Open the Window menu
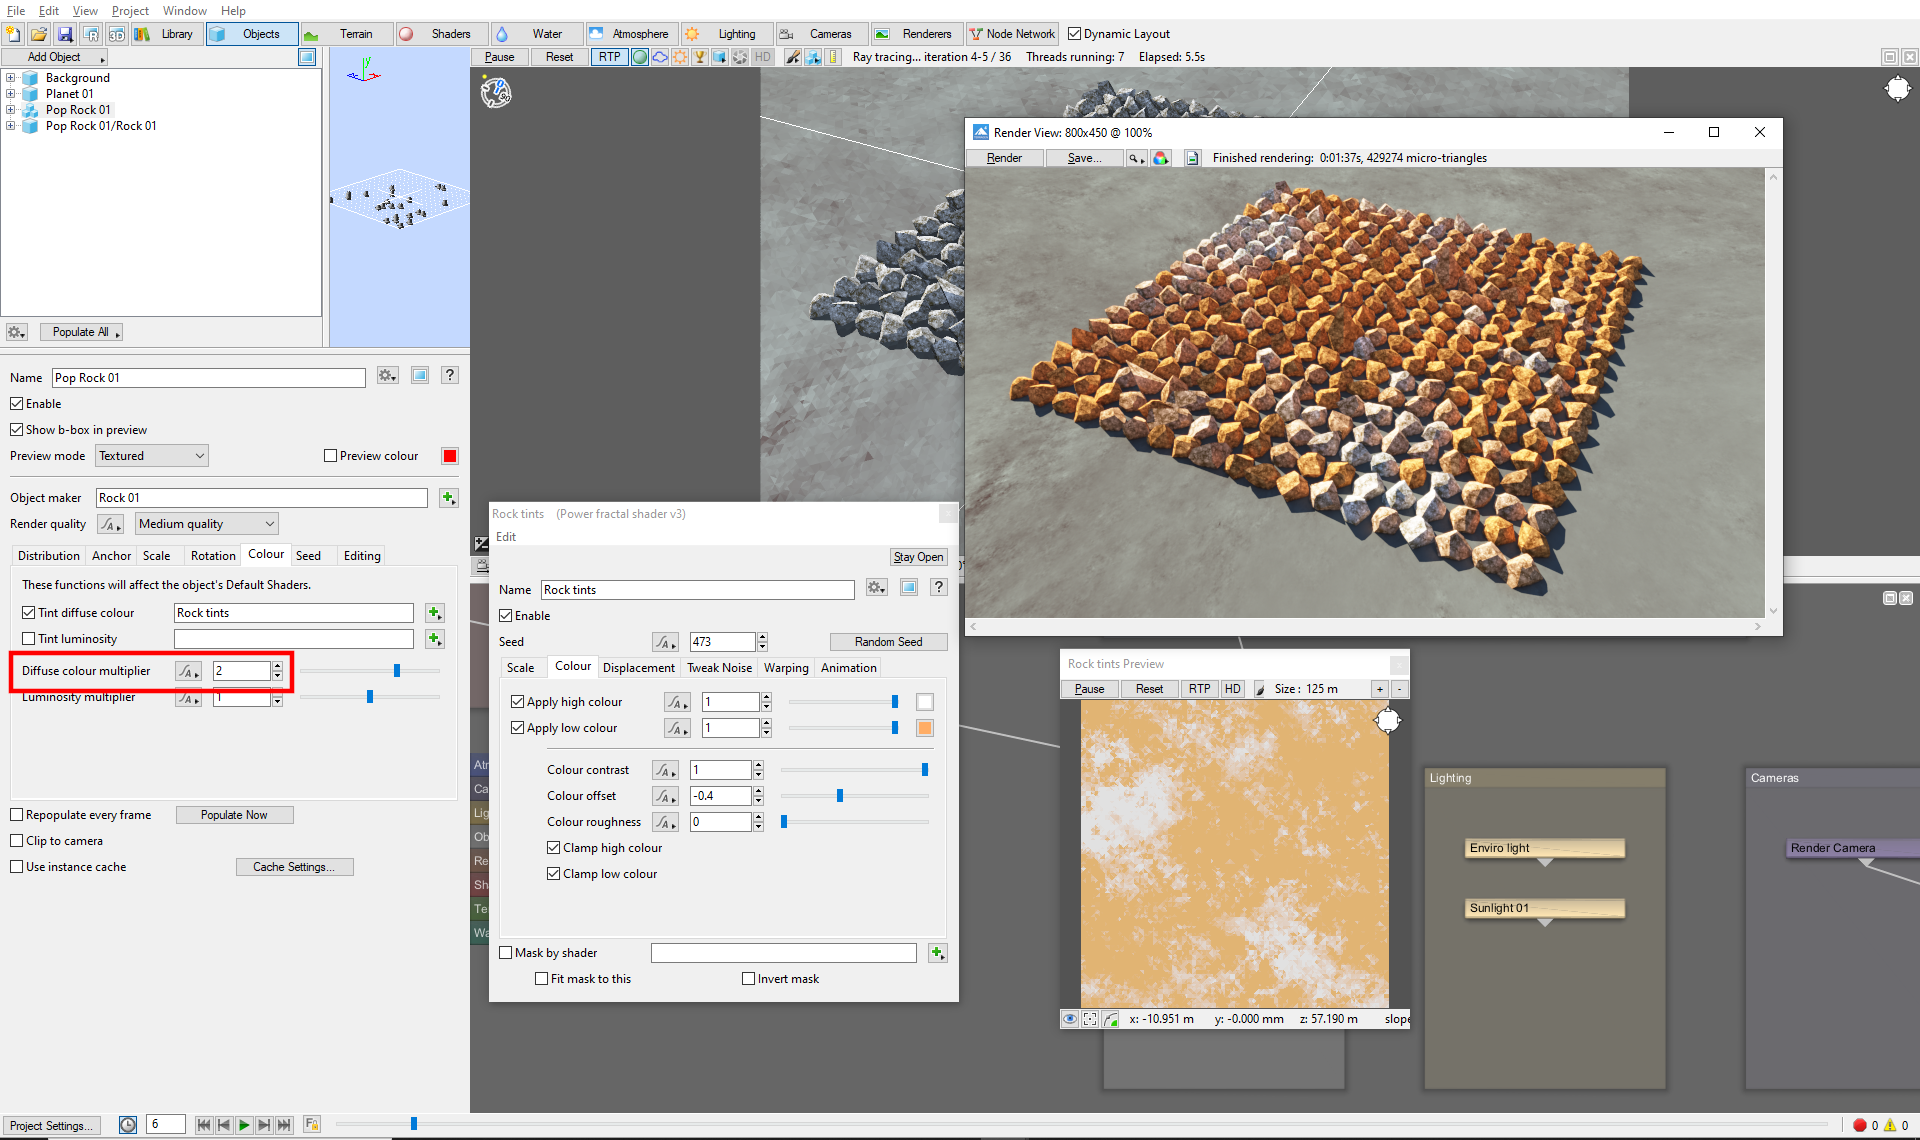Viewport: 1920px width, 1140px height. [x=185, y=11]
